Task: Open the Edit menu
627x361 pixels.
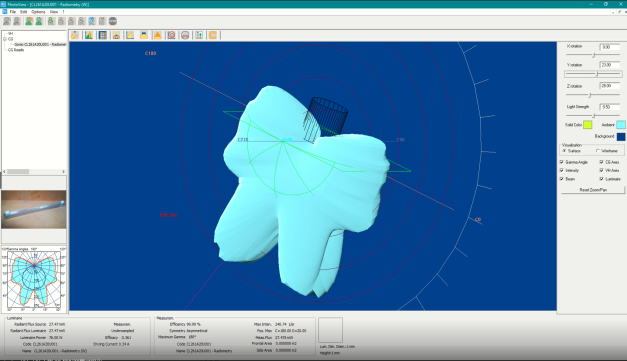Action: (24, 12)
